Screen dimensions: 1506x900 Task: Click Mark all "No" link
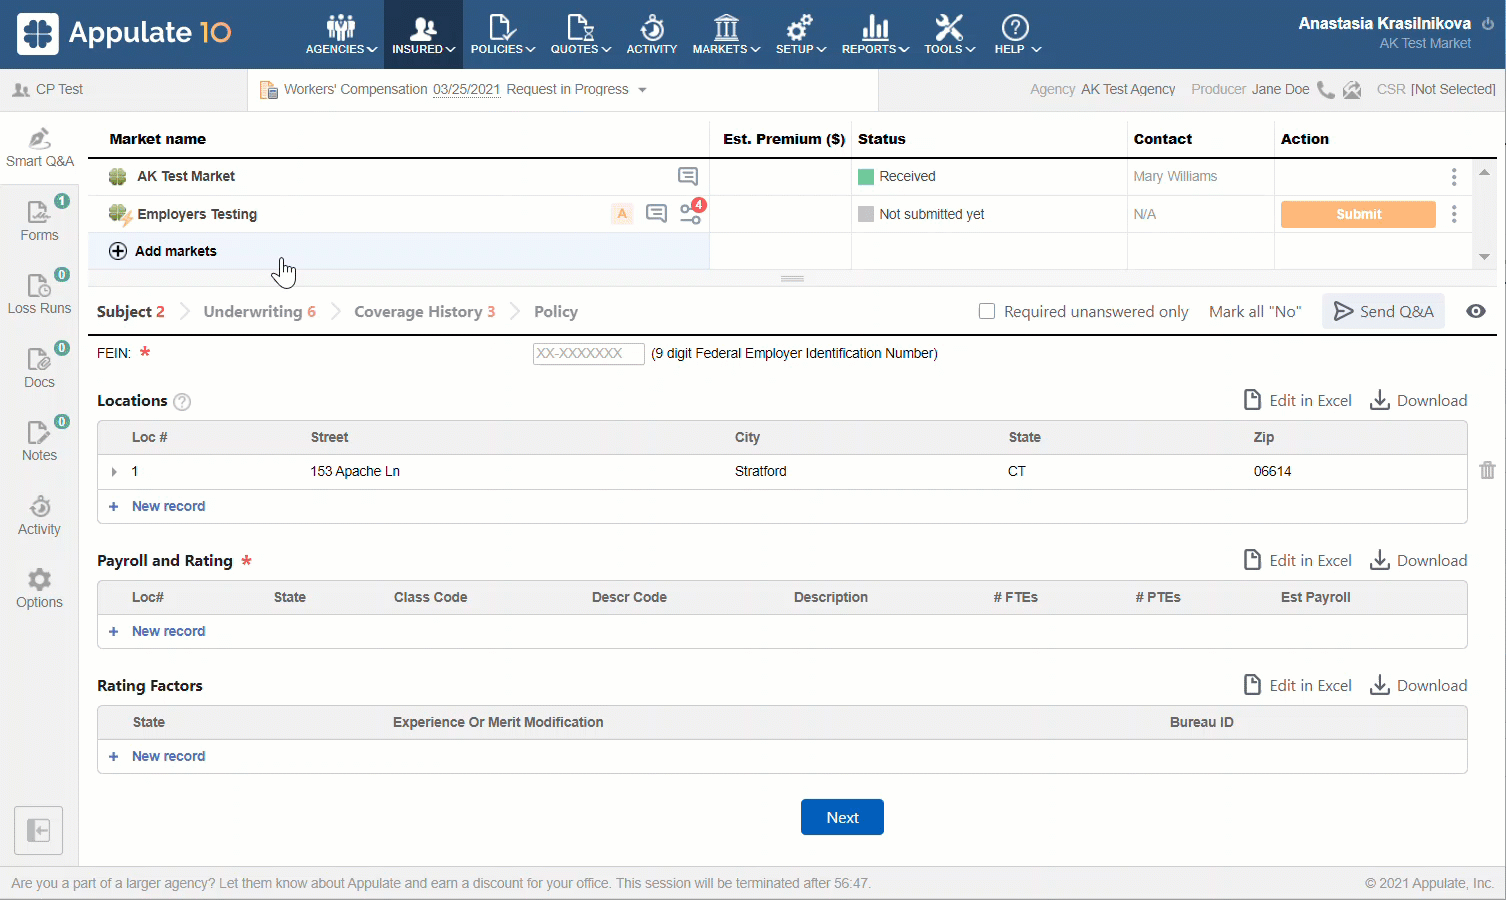click(x=1255, y=311)
